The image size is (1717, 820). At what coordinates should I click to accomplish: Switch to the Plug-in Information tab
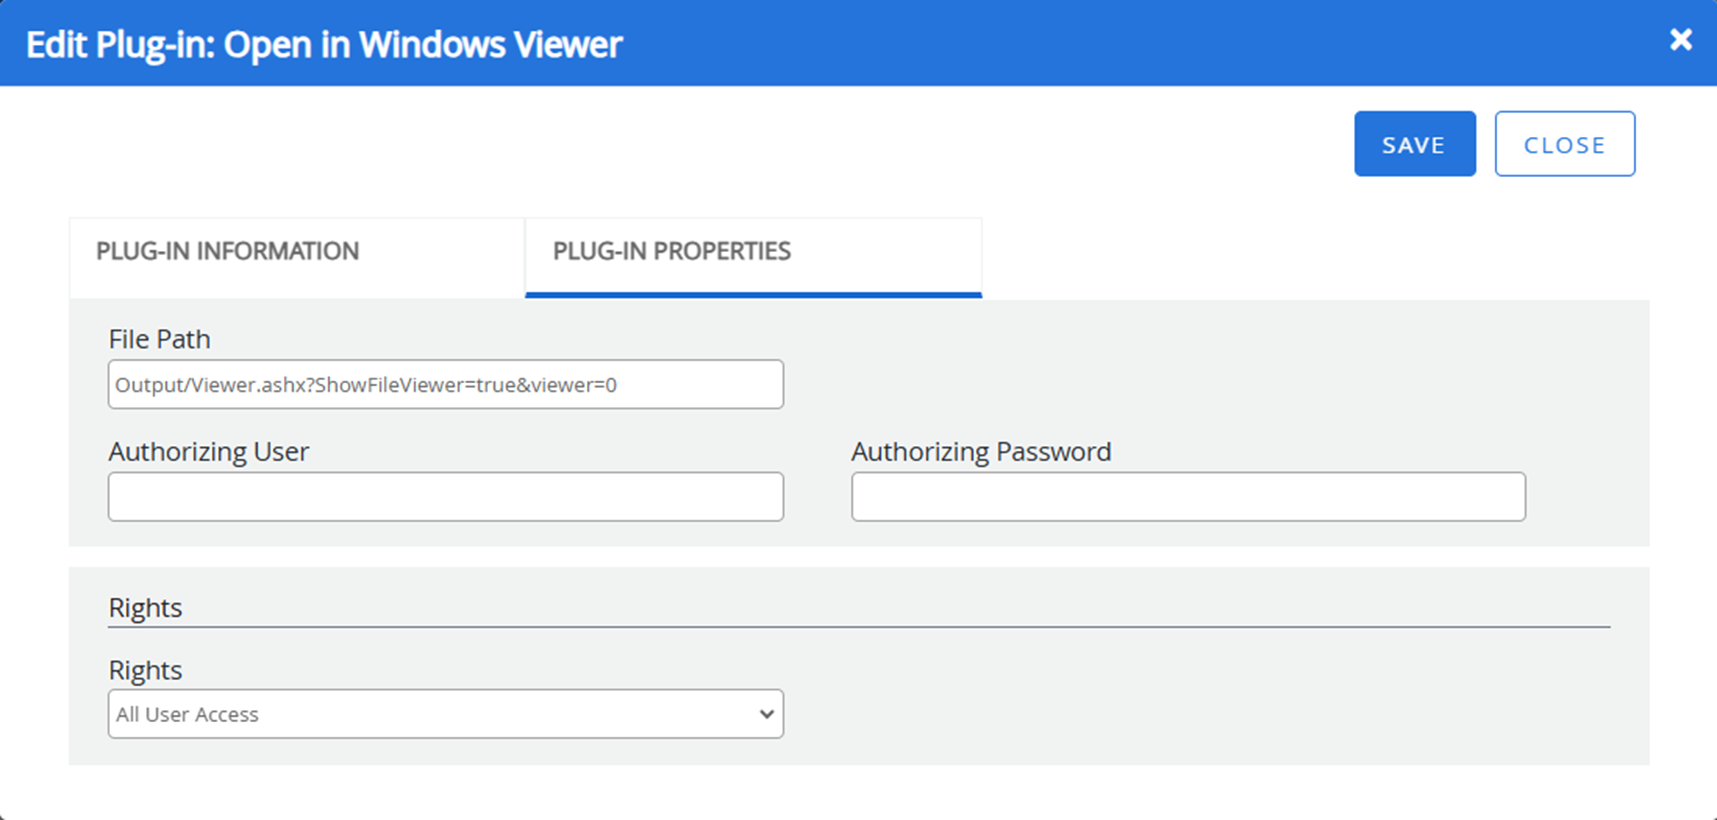(x=297, y=257)
